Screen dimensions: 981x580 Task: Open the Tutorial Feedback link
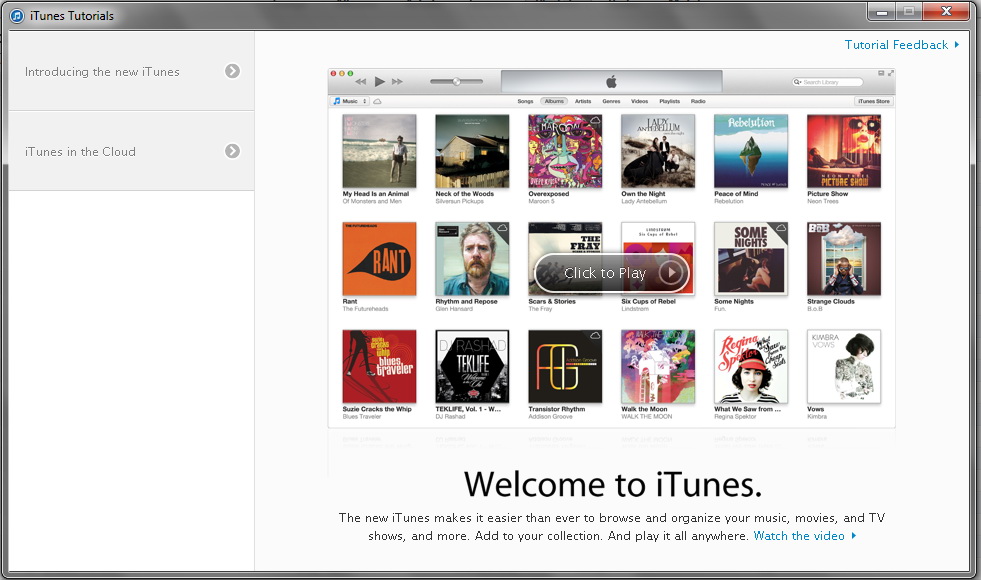coord(902,45)
